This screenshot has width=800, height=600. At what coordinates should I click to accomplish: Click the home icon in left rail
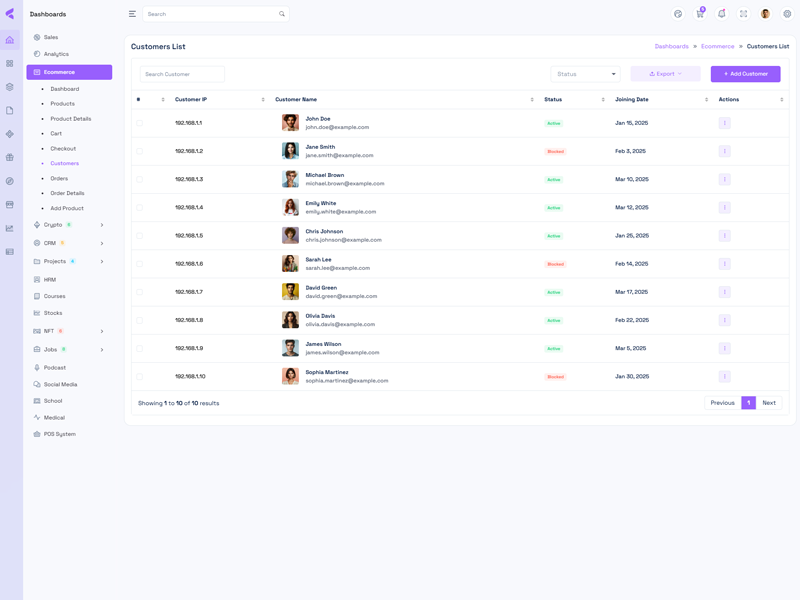(10, 40)
